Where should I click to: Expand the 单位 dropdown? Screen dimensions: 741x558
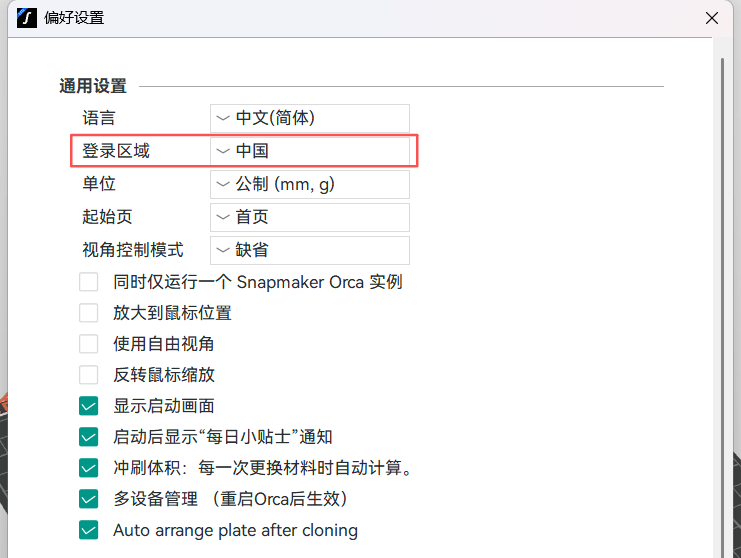[x=310, y=184]
